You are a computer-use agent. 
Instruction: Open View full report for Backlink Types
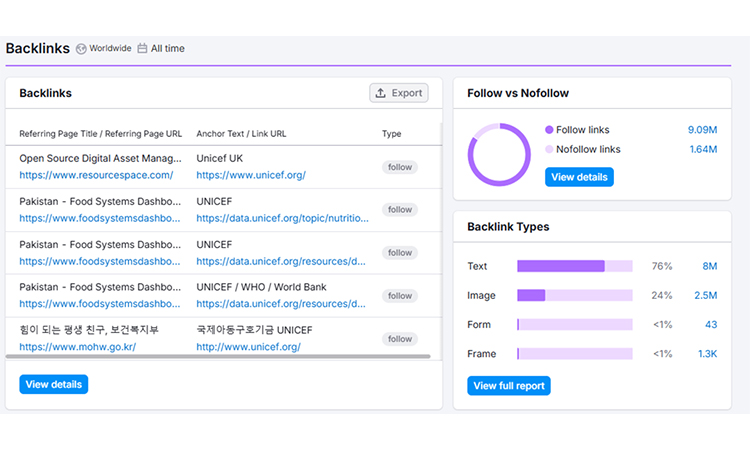point(508,386)
